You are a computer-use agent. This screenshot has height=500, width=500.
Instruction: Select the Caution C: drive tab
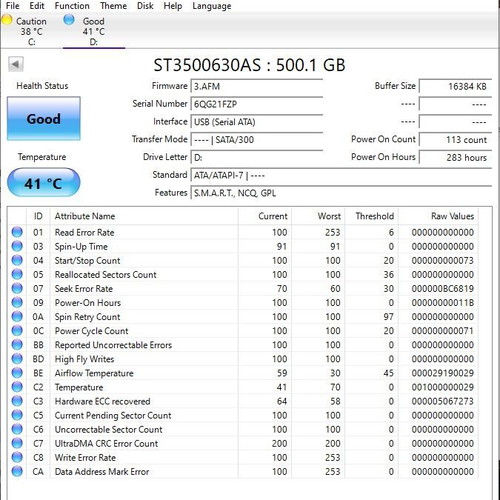31,31
